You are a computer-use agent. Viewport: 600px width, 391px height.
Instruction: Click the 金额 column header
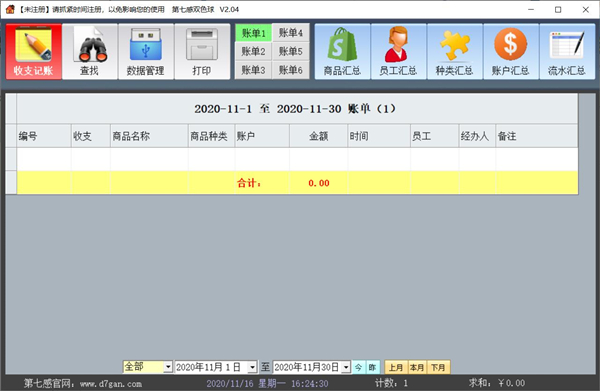319,136
